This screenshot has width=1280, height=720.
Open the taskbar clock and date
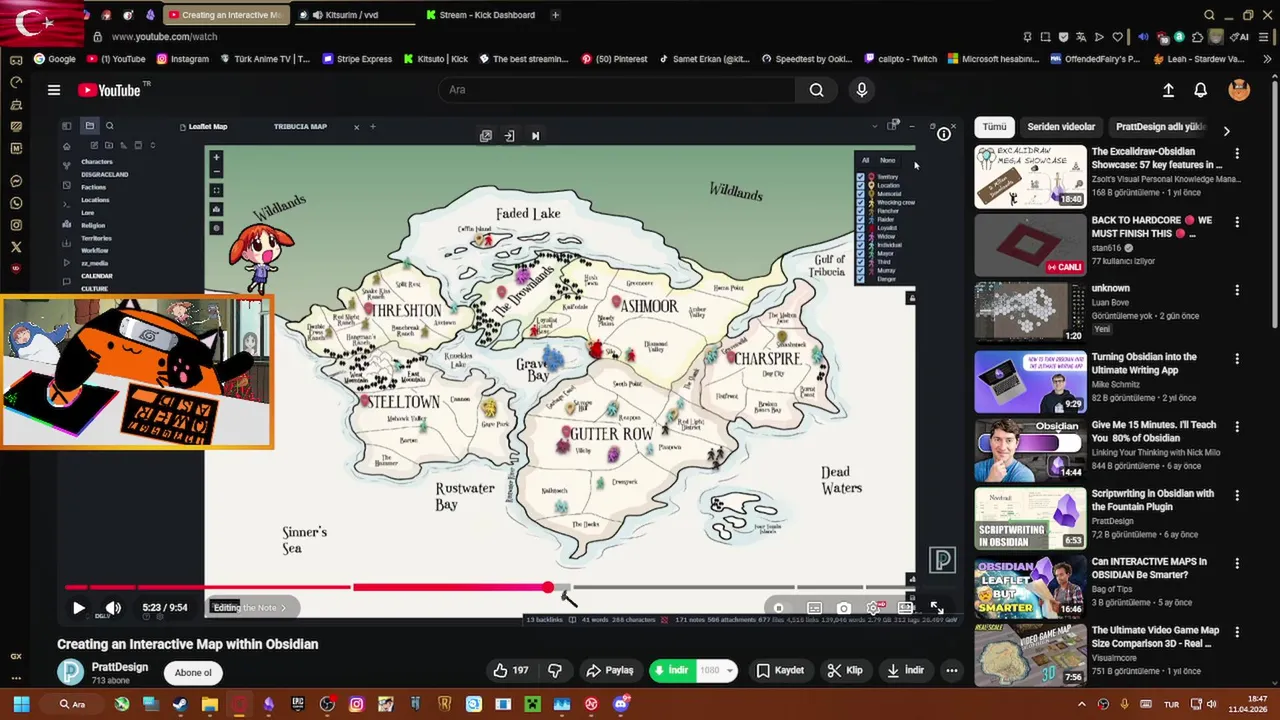(1249, 704)
